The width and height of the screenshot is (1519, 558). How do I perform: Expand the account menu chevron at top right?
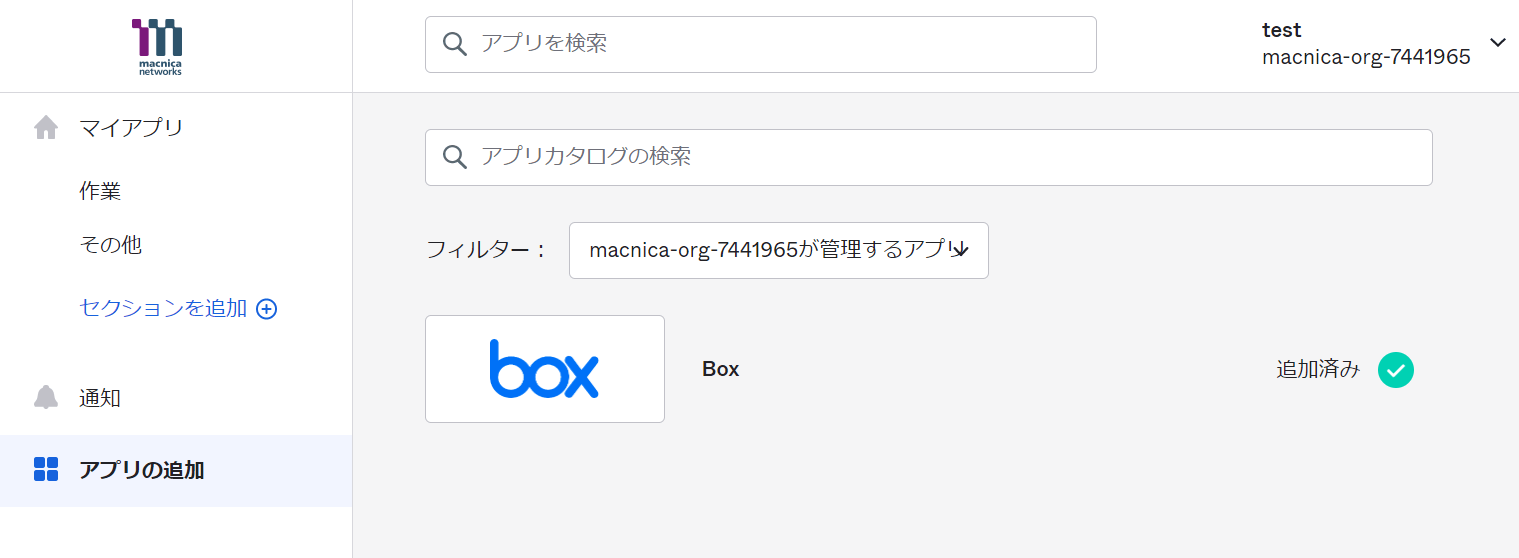click(1497, 43)
